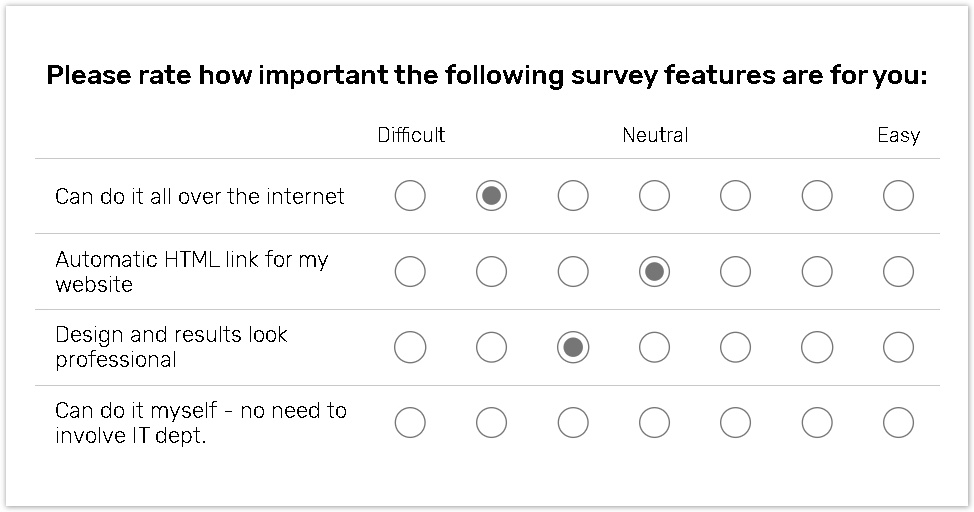Click the 'Can do it all over the internet' label

point(200,196)
